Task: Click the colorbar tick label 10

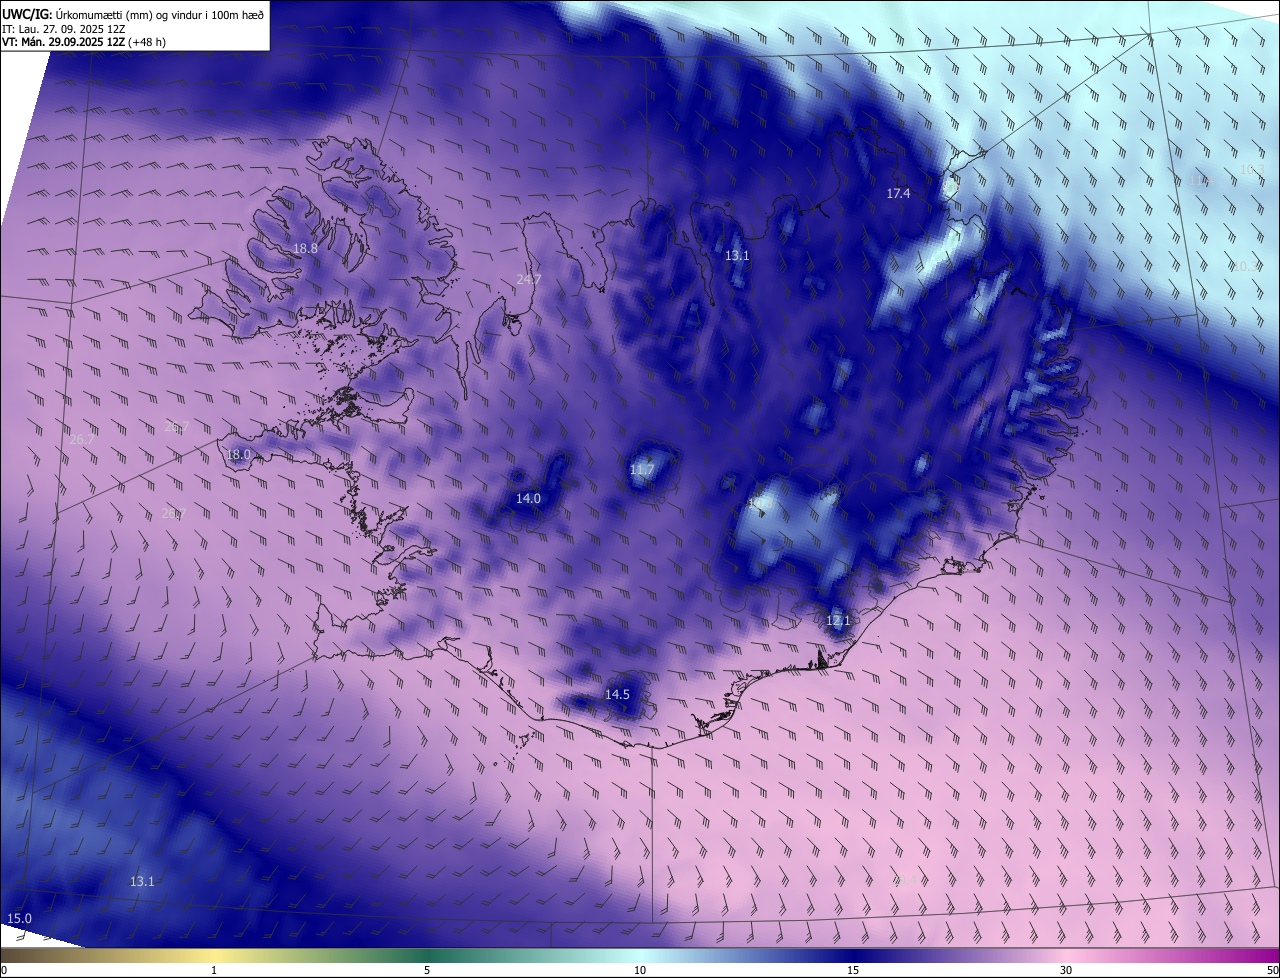Action: [x=640, y=970]
